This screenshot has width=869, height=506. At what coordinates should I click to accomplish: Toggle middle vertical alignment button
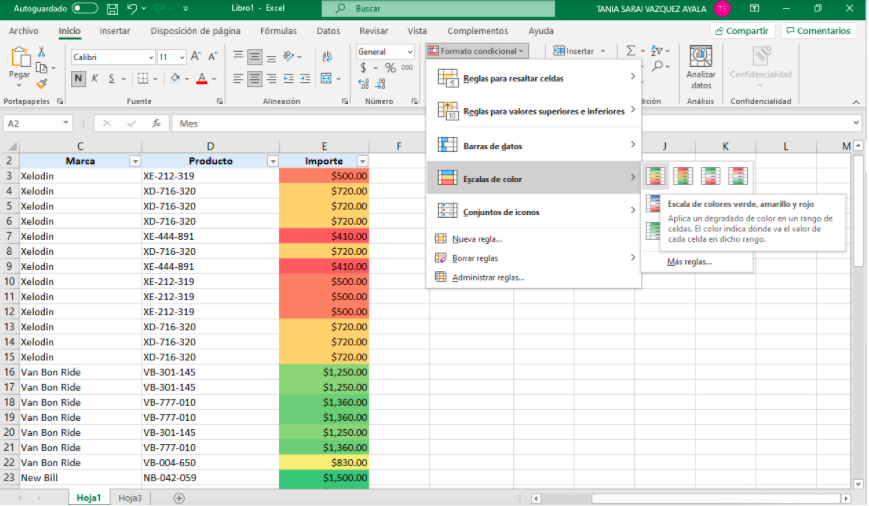(x=254, y=56)
